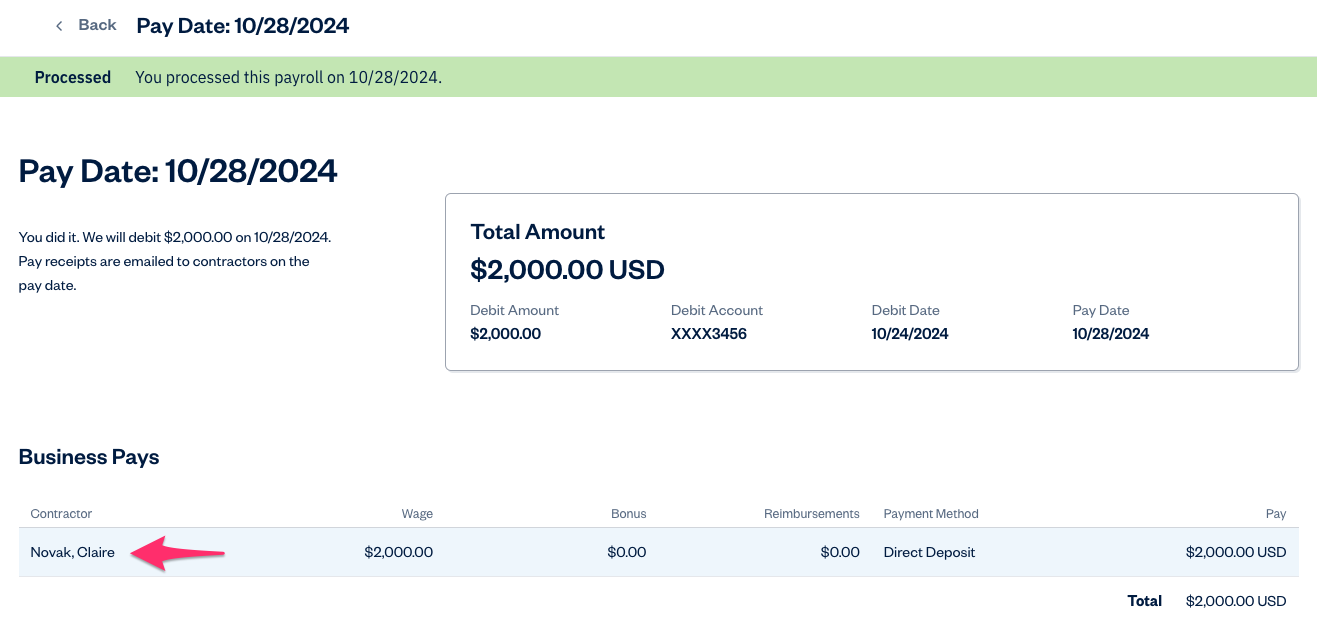Click the $0.00 bonus cell

[626, 552]
